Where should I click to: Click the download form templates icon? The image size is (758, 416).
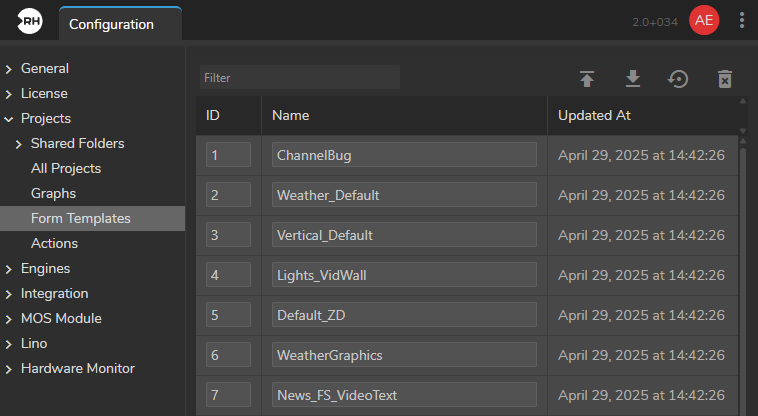coord(633,79)
